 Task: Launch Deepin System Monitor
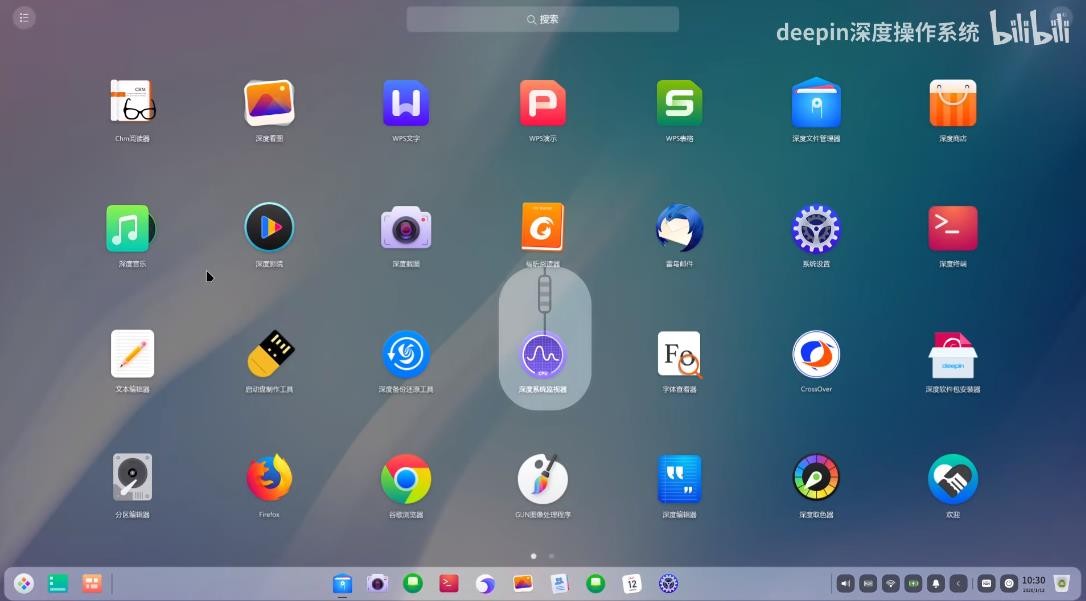pyautogui.click(x=543, y=355)
